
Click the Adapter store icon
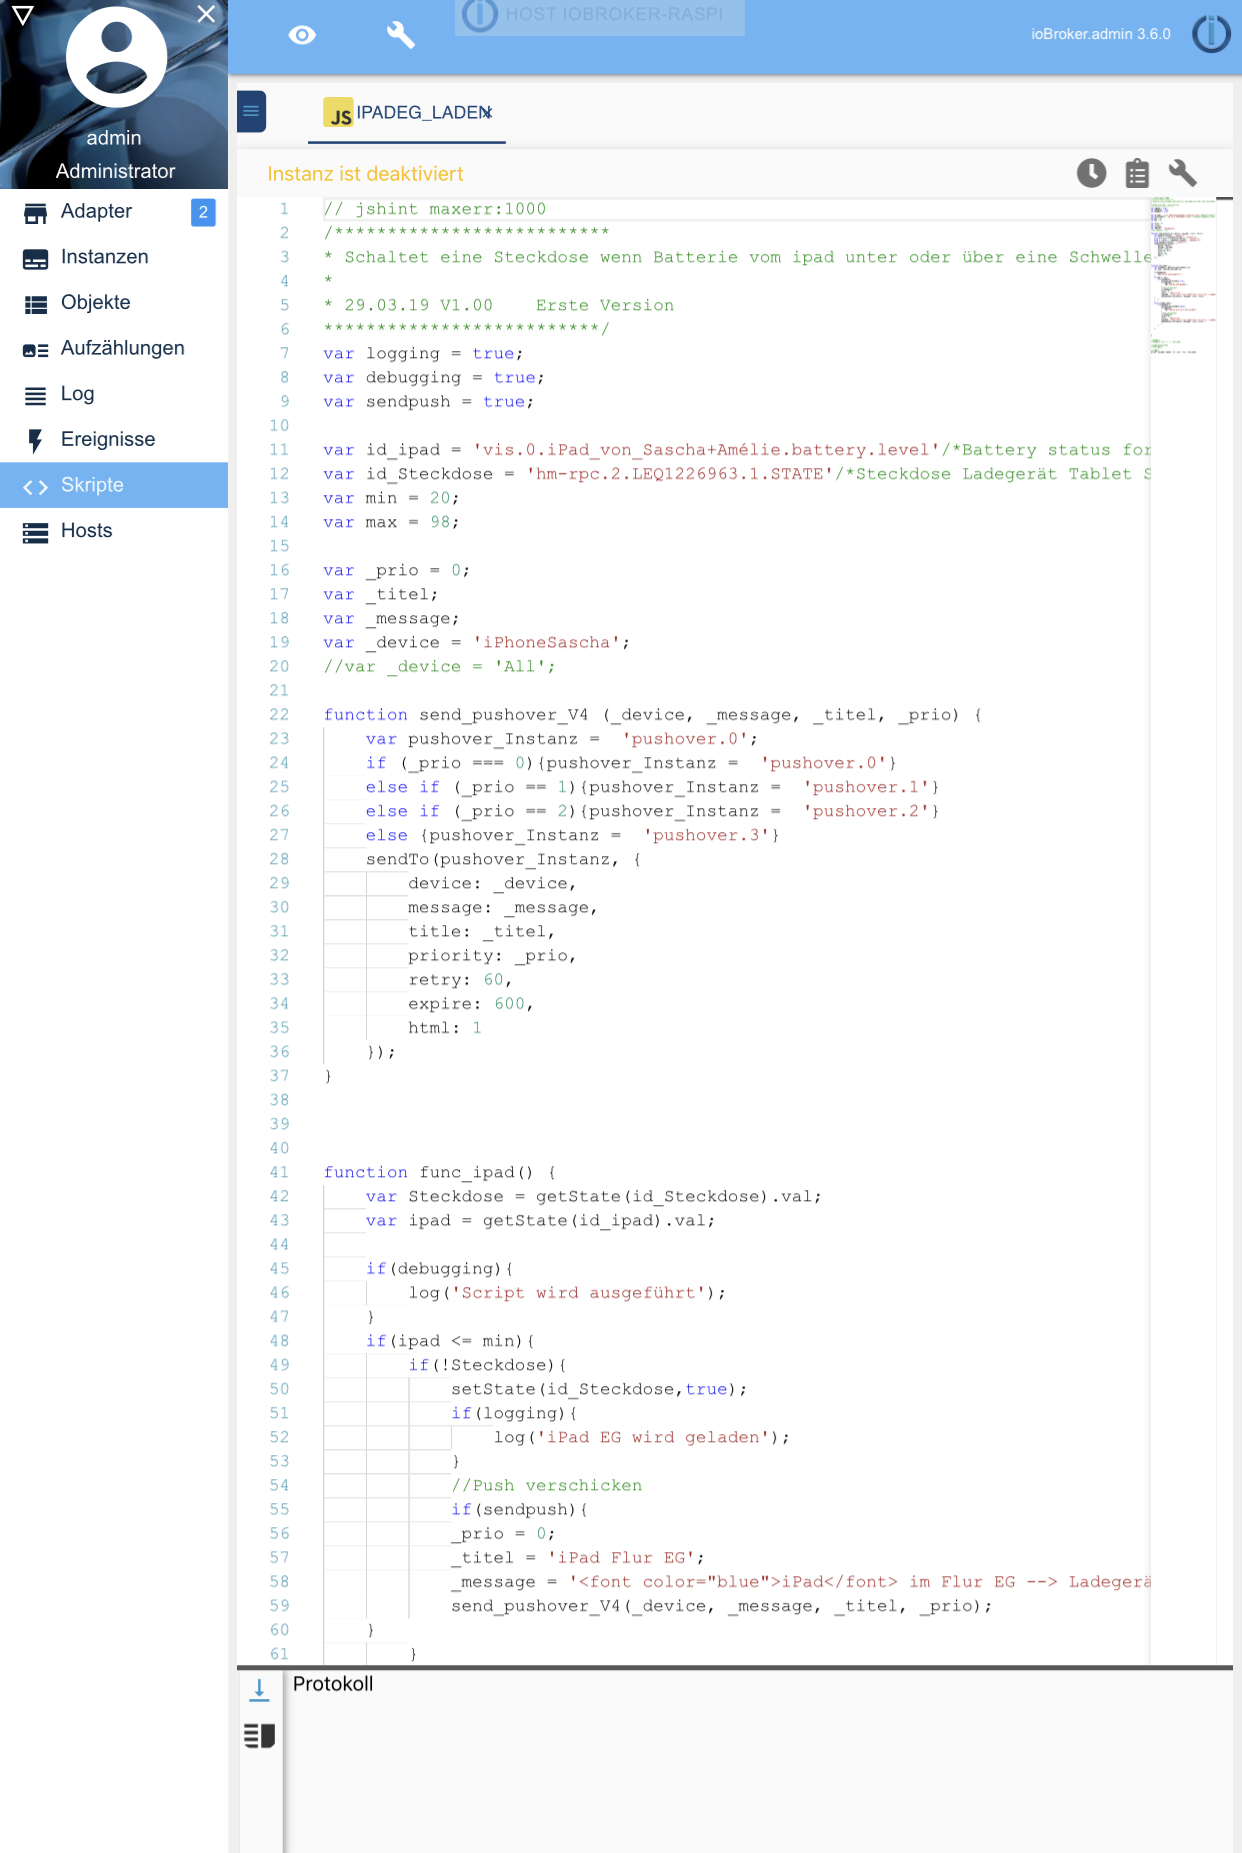(35, 213)
